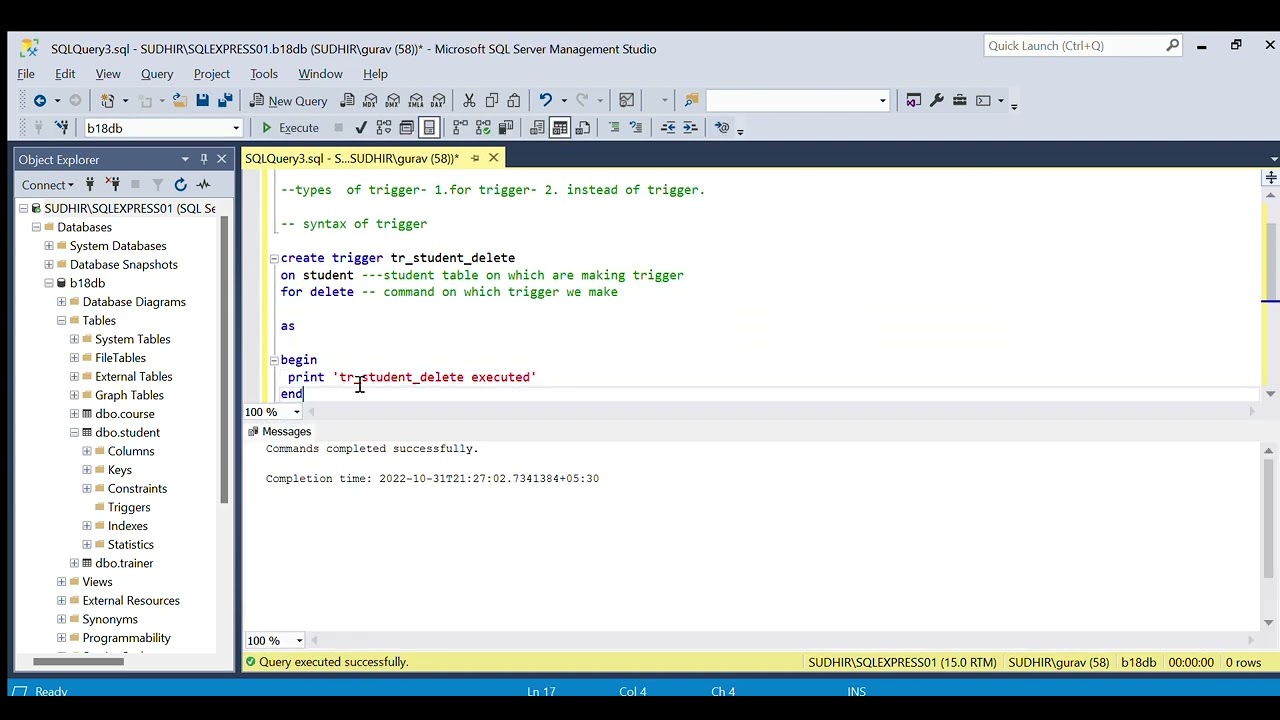Click the New Project toolbar icon
This screenshot has height=720, width=1280.
pyautogui.click(x=107, y=100)
